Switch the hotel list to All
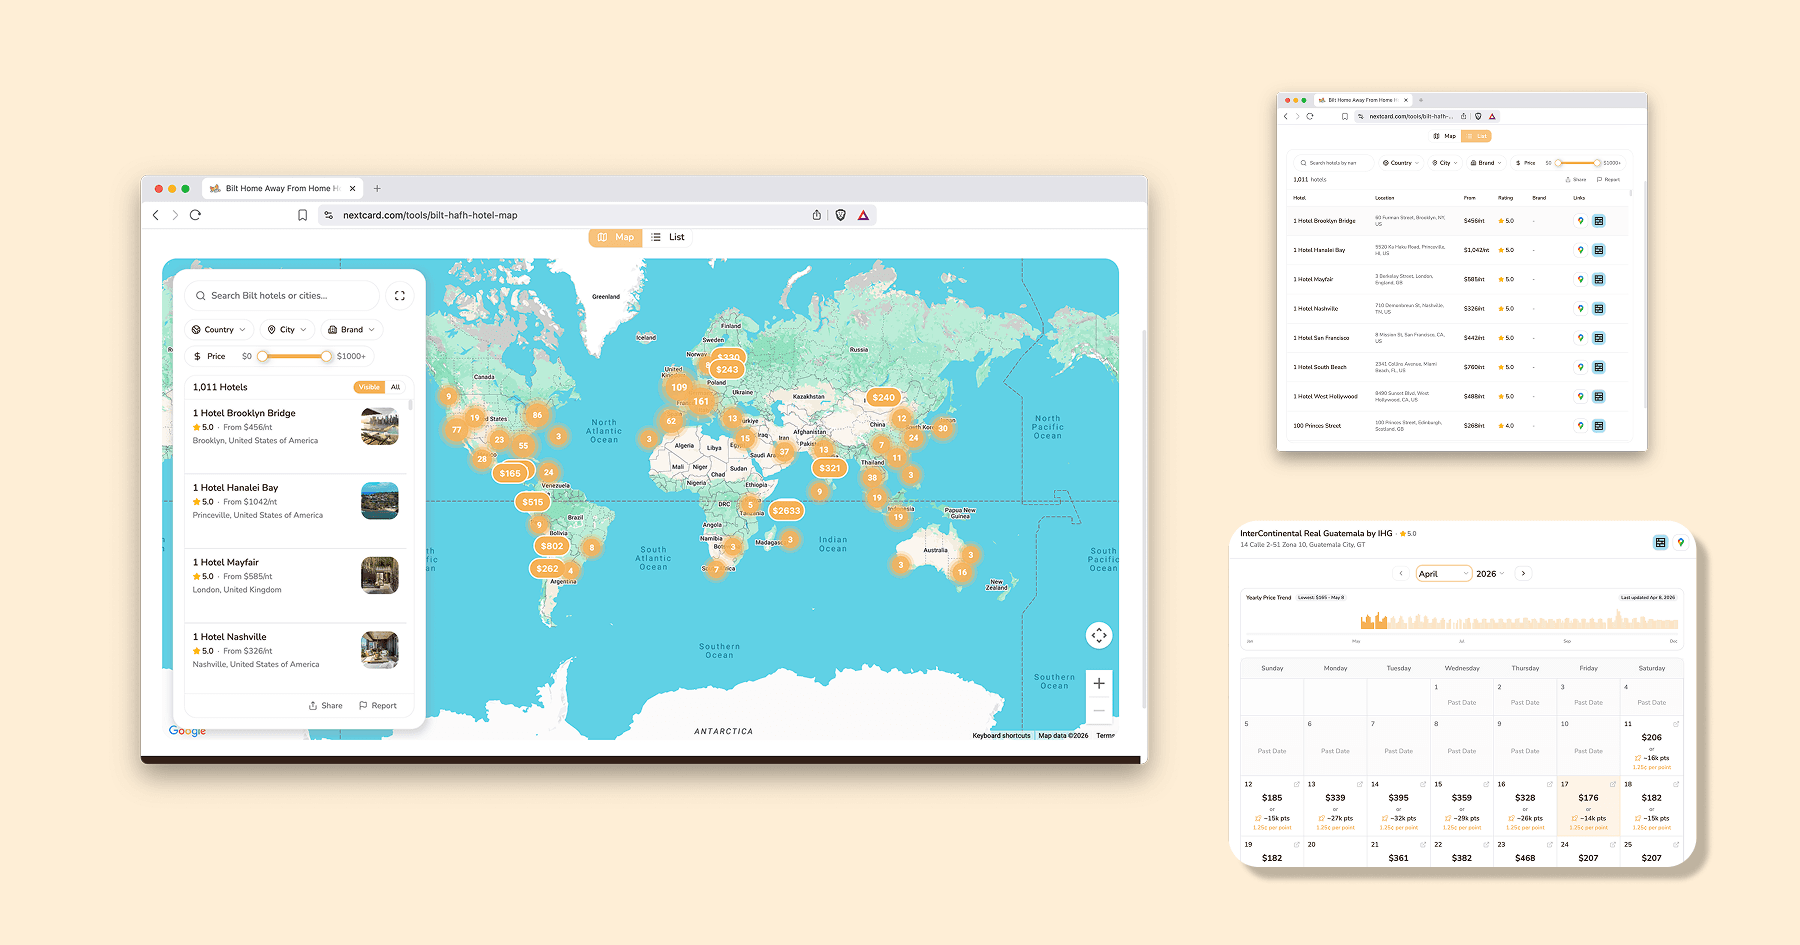 (x=396, y=387)
